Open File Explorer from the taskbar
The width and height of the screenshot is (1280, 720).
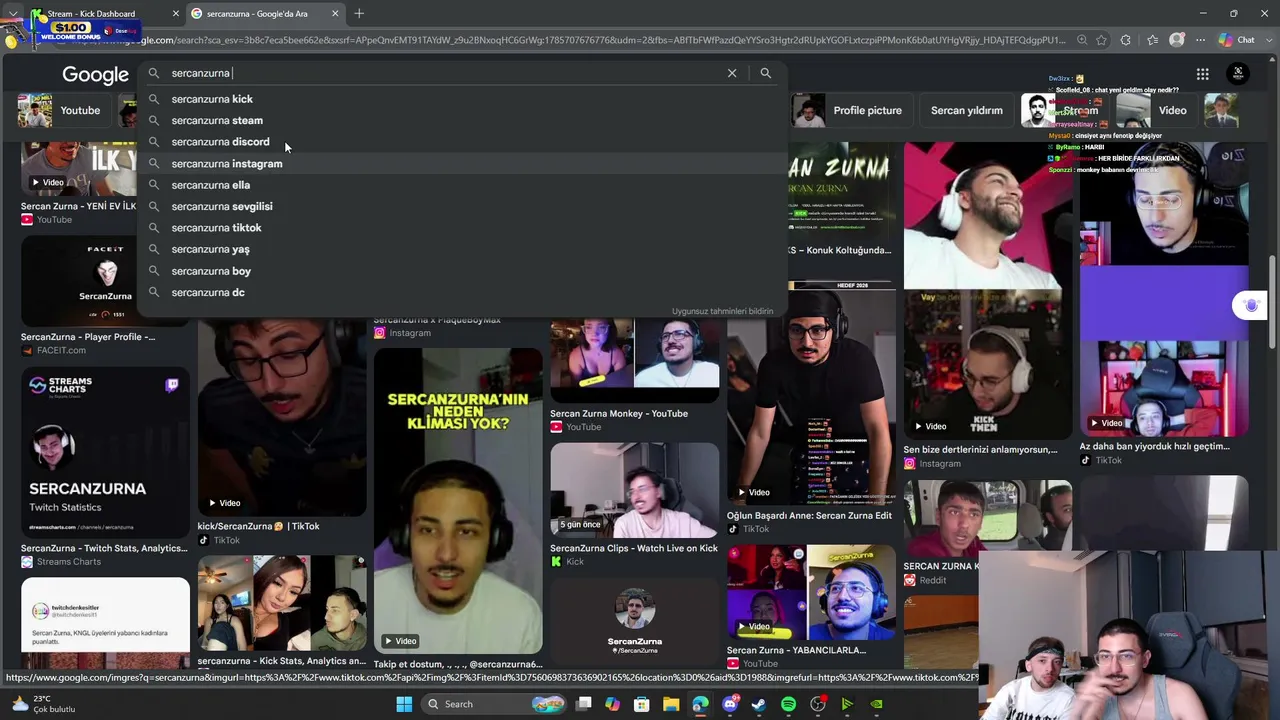coord(671,704)
